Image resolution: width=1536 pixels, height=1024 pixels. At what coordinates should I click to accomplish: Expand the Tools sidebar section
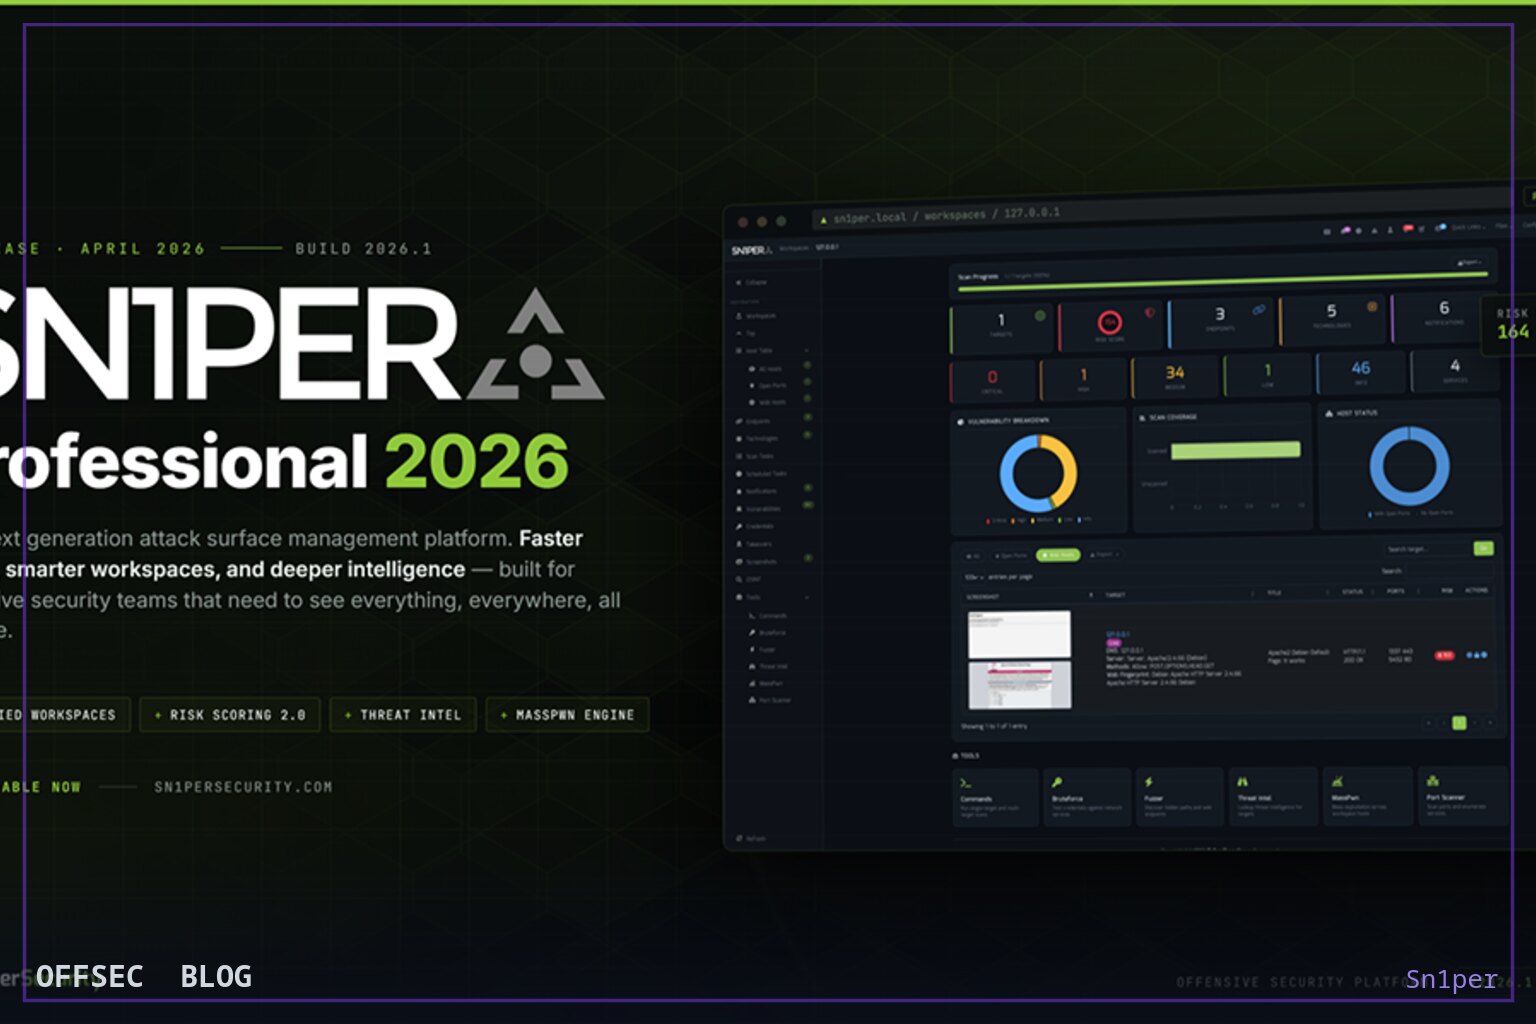point(772,597)
